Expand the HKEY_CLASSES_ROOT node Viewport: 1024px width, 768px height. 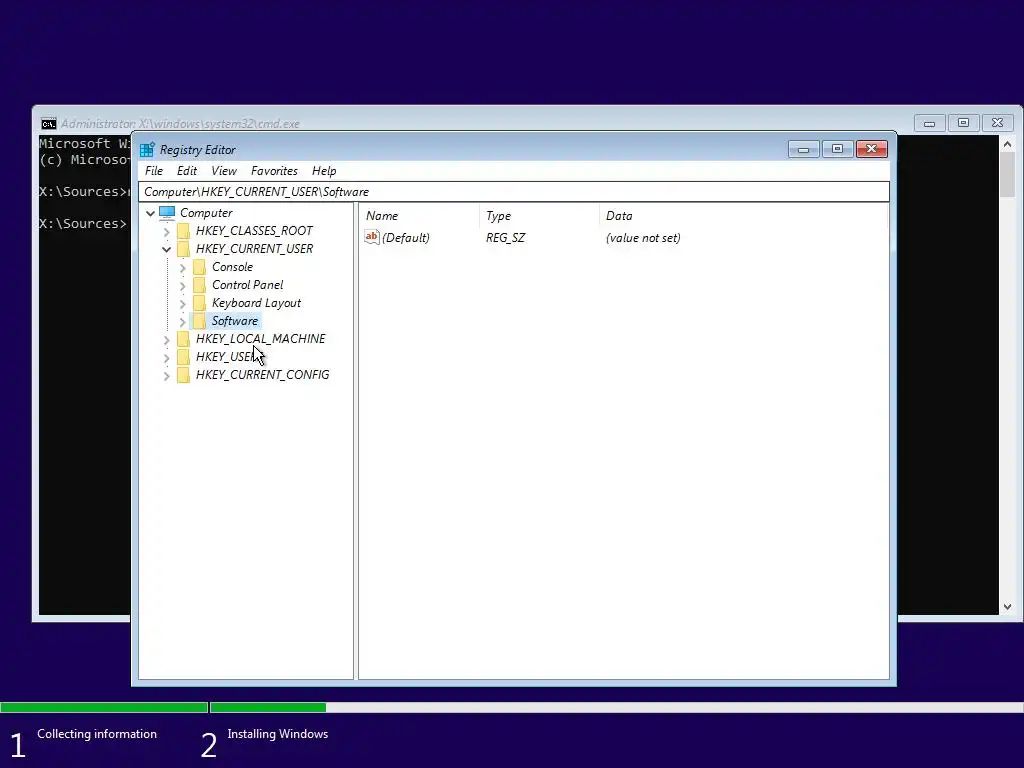[x=167, y=231]
